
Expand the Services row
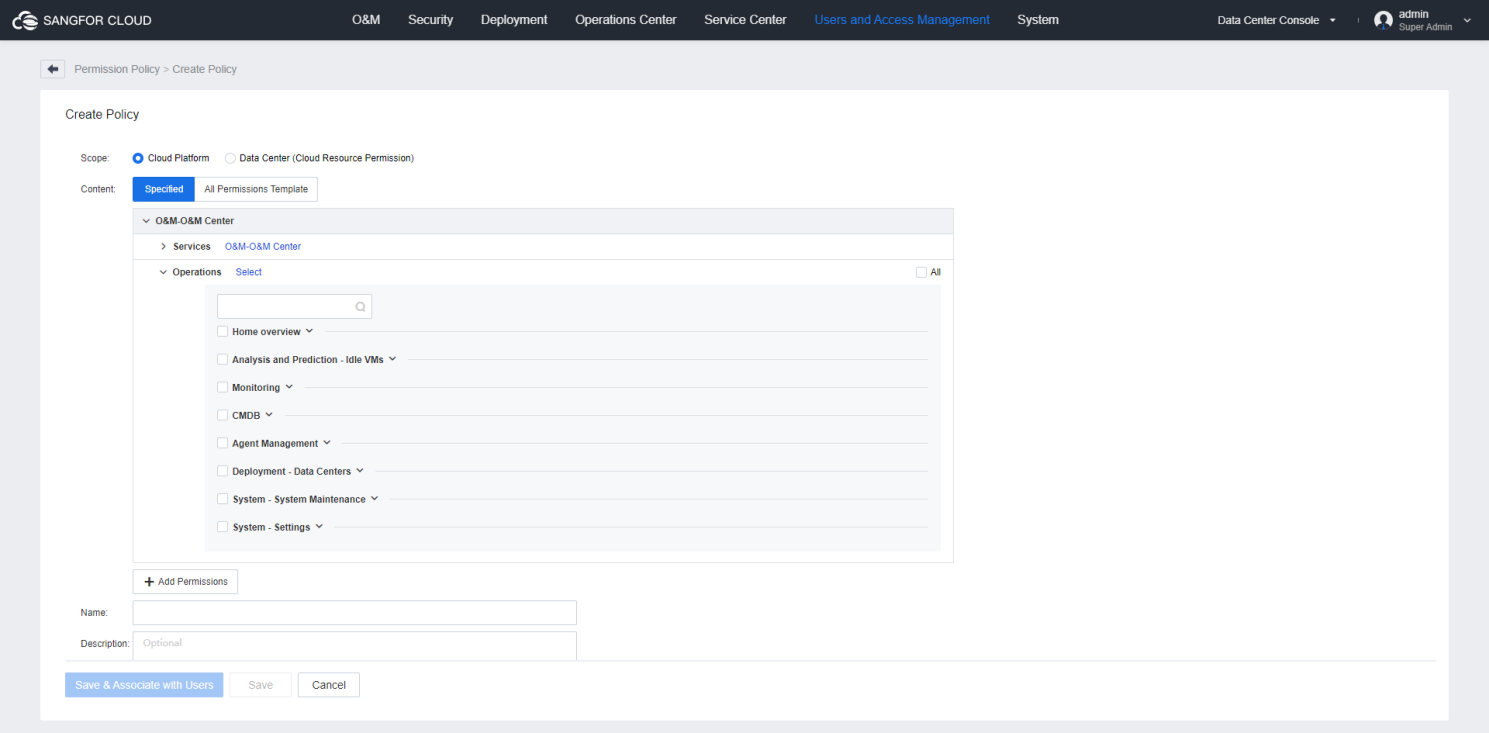pos(163,247)
